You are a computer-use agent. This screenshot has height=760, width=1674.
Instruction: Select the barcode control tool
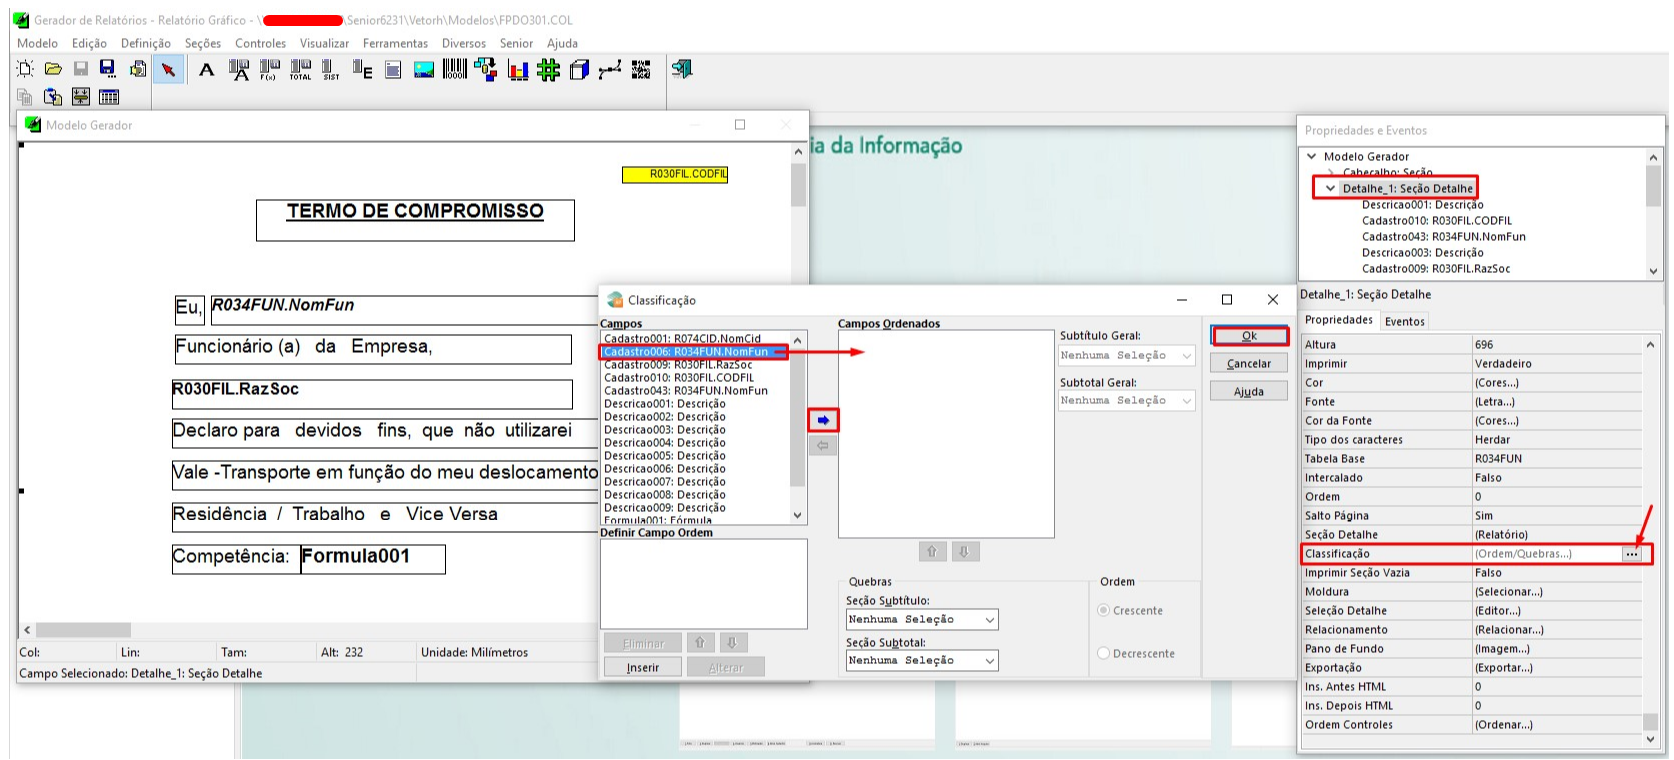click(x=454, y=69)
